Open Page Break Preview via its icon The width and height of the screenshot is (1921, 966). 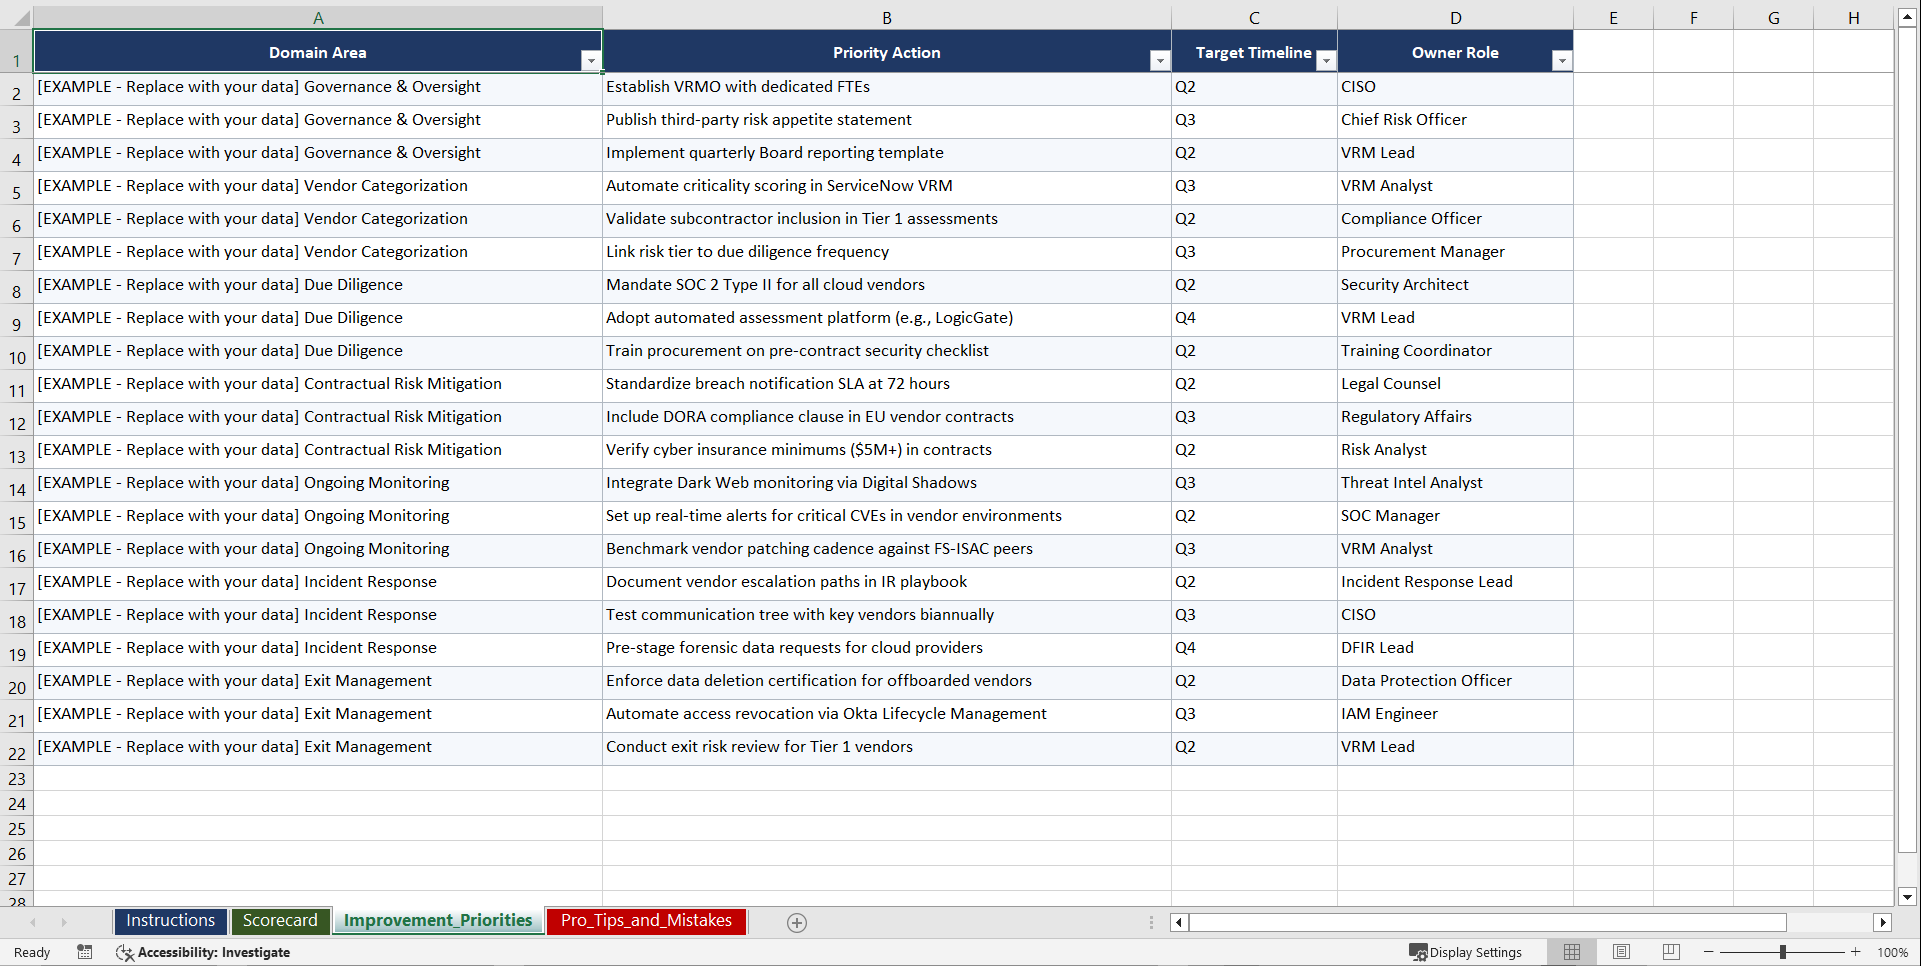(x=1670, y=951)
